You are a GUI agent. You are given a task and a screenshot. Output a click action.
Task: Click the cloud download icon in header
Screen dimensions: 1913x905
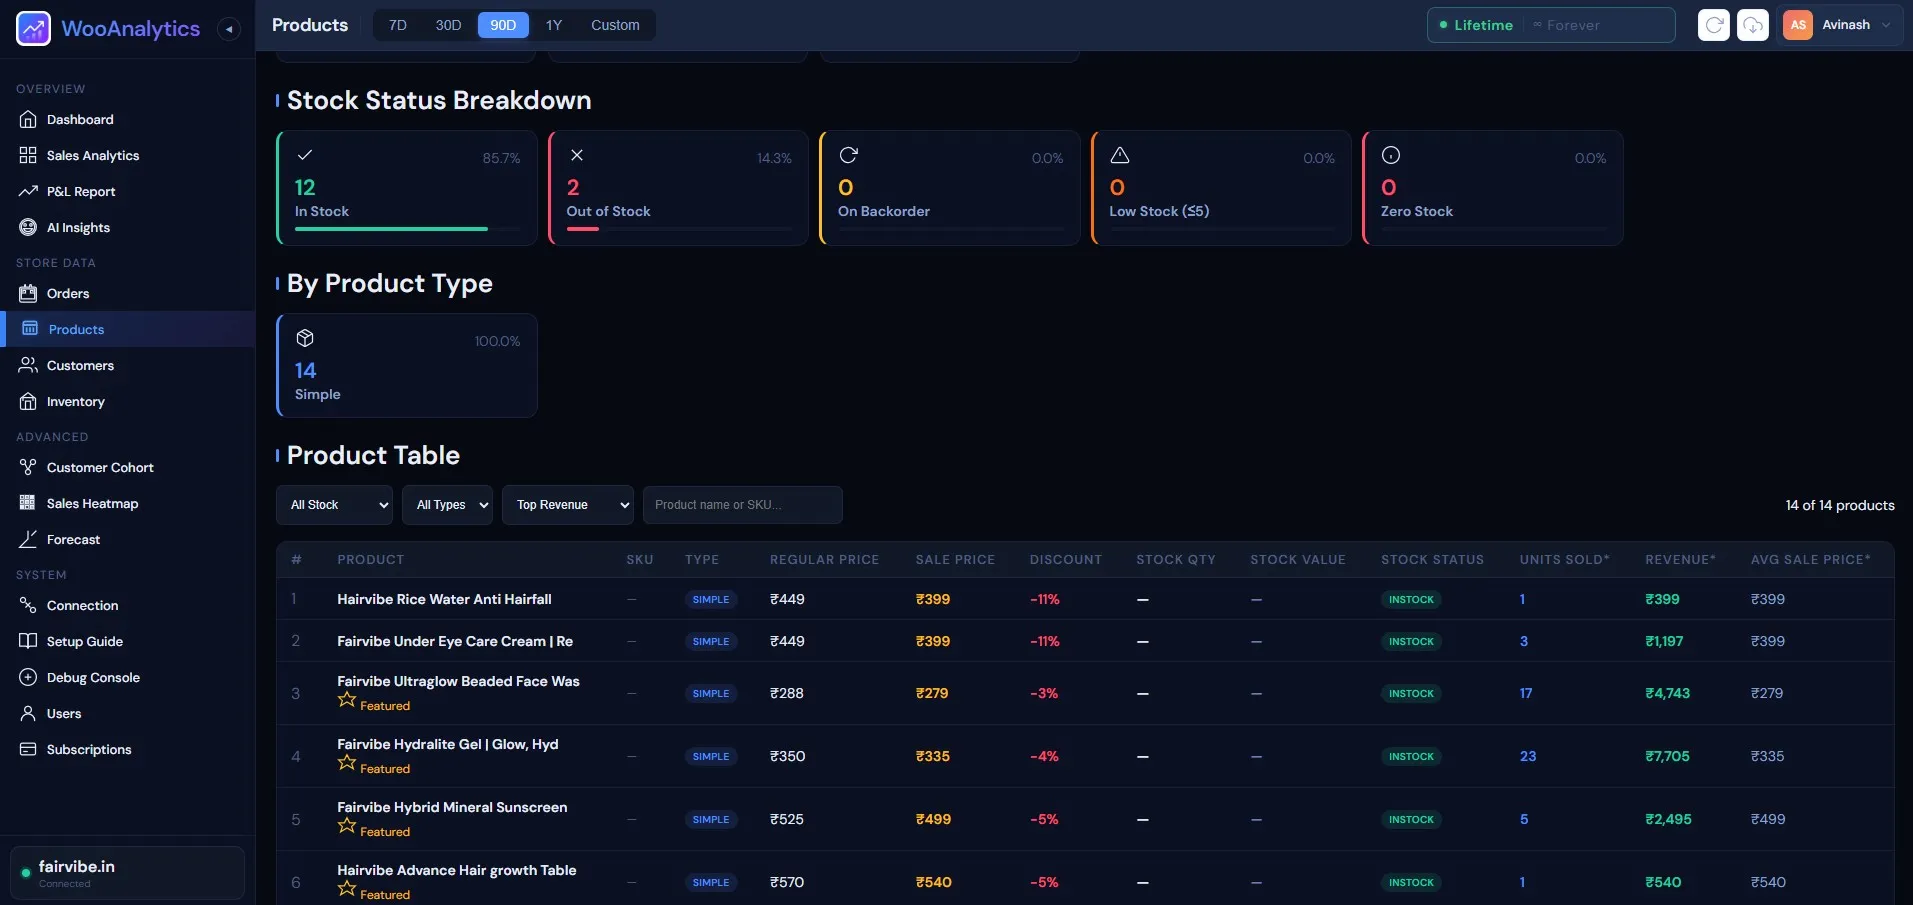click(x=1753, y=25)
